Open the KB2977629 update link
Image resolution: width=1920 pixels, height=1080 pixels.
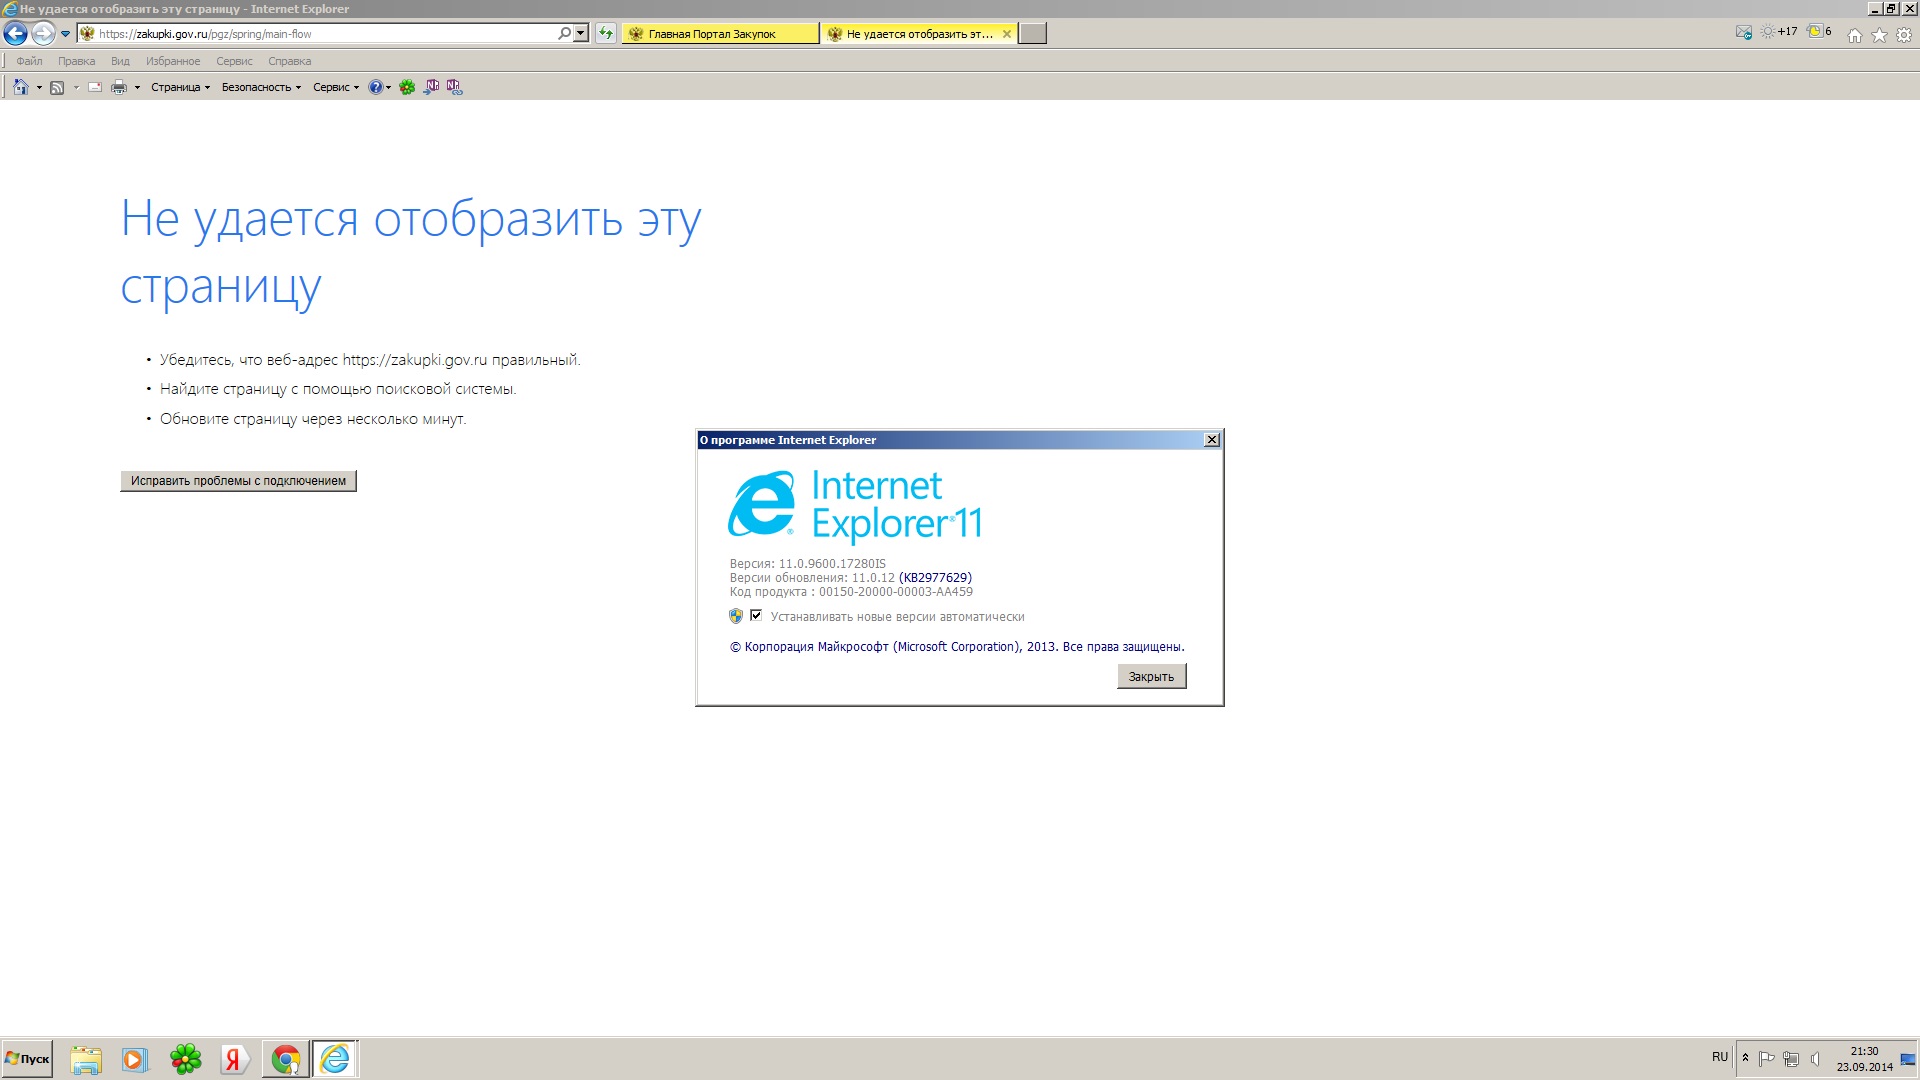(x=935, y=578)
